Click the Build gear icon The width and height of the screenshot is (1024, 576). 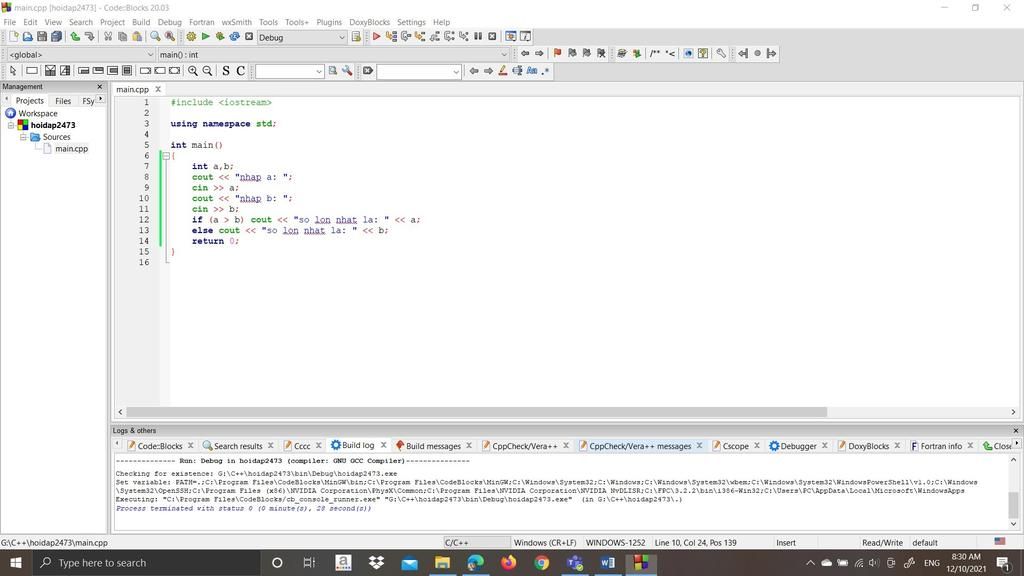(x=191, y=37)
